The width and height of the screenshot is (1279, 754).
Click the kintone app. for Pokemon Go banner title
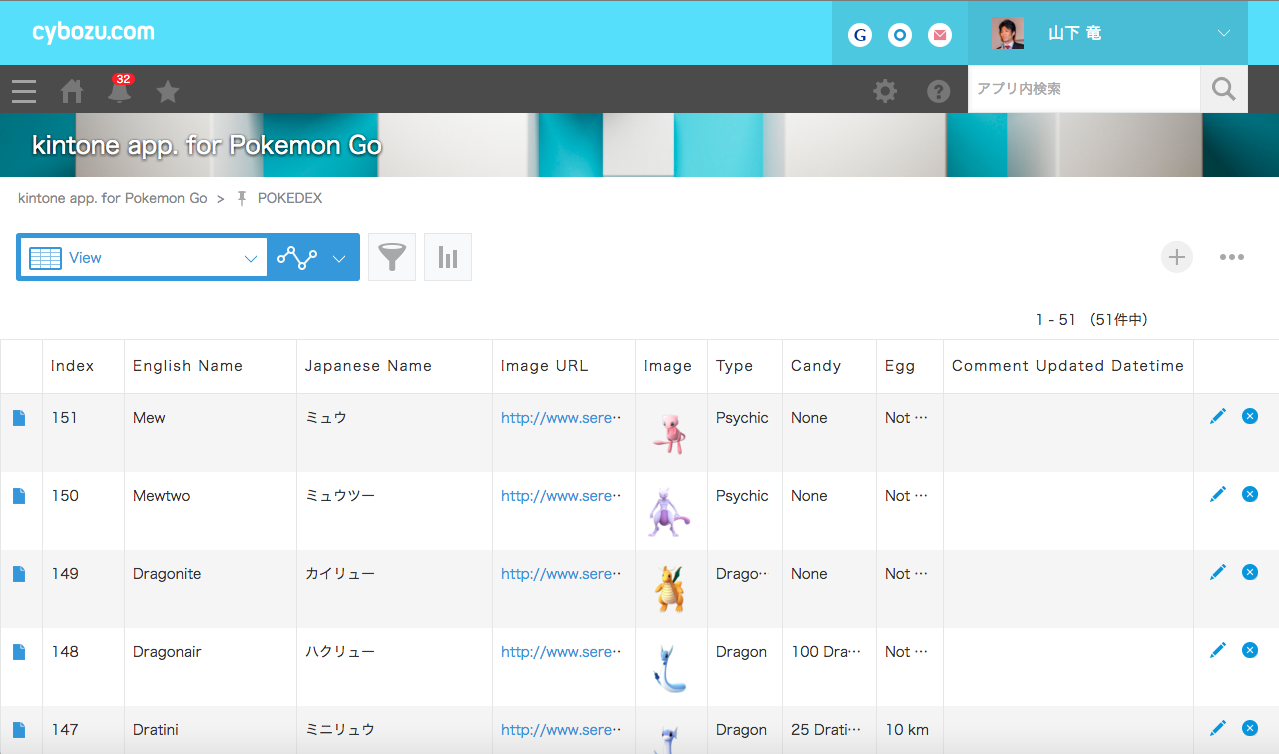[x=207, y=145]
